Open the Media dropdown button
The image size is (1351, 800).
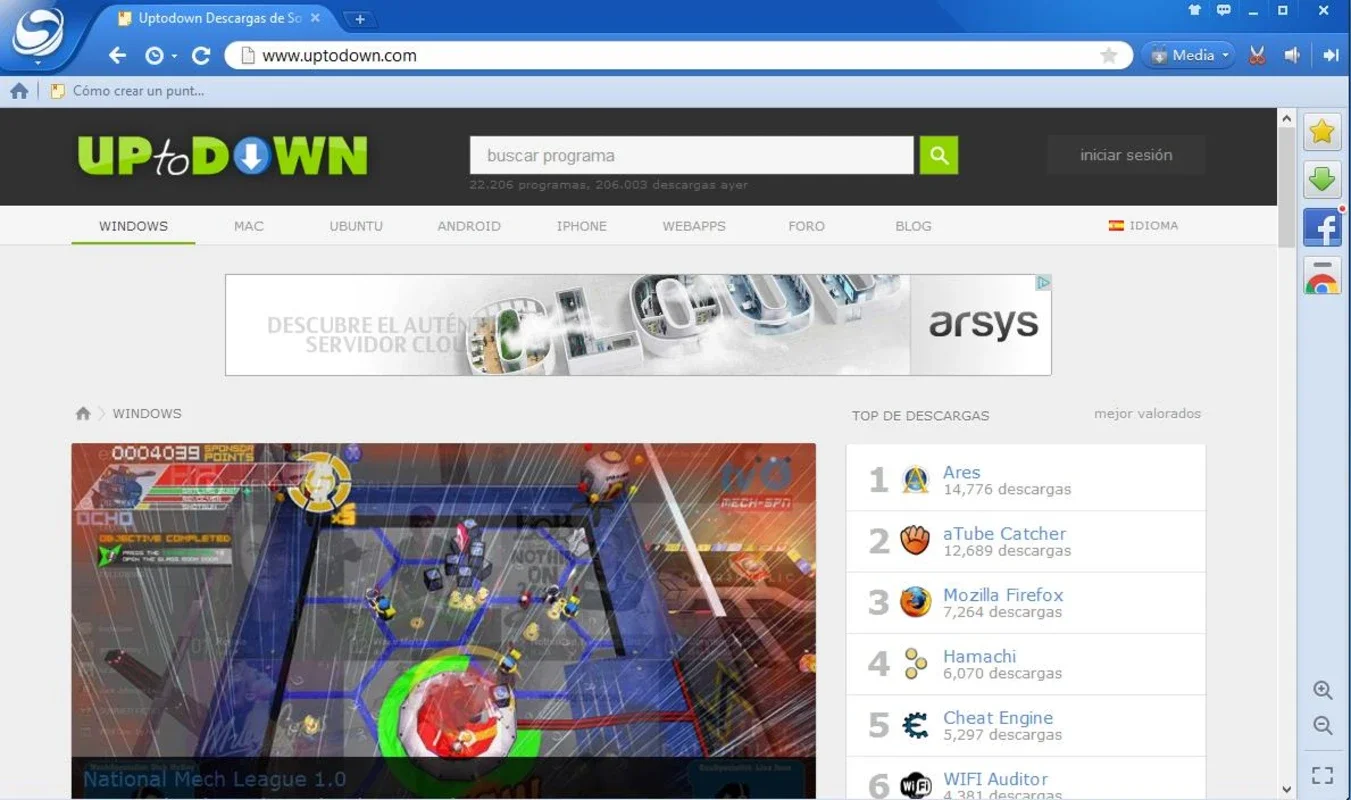tap(1189, 56)
